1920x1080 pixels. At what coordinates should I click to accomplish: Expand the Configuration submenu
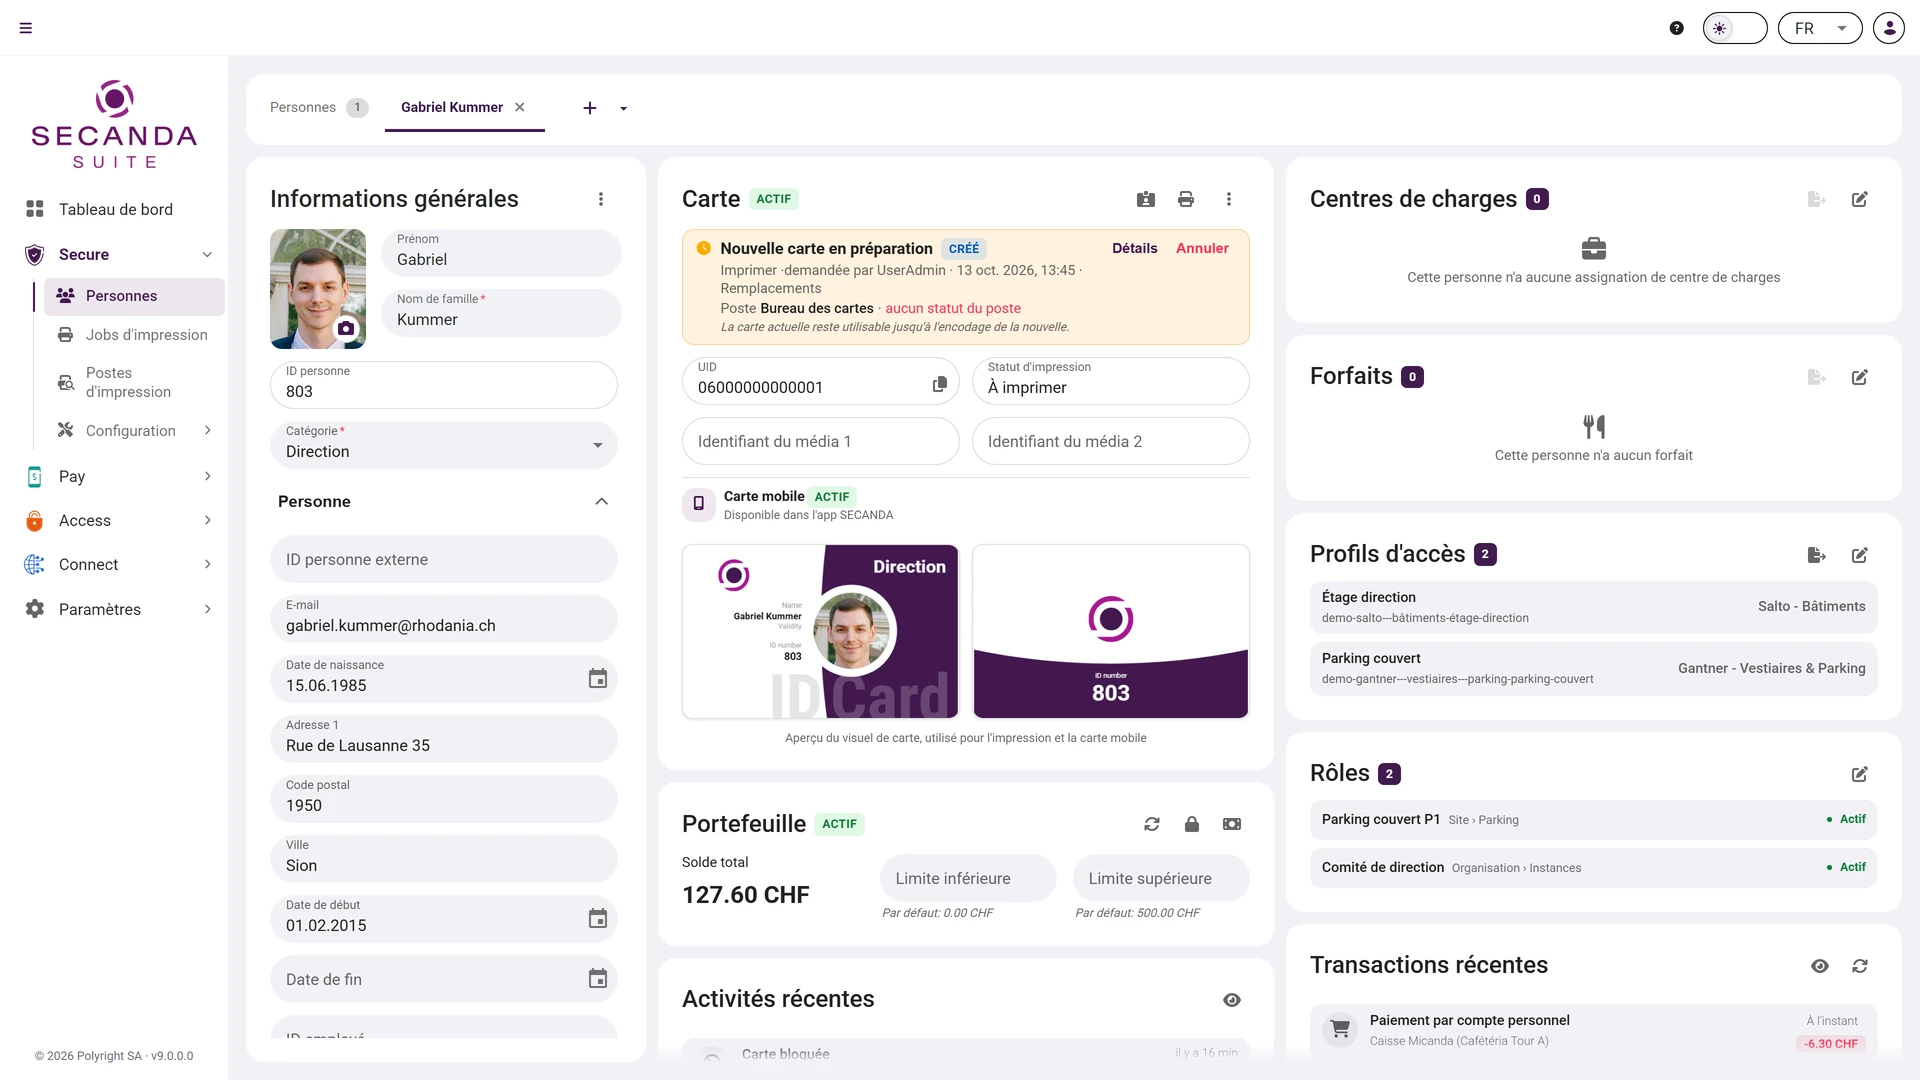pos(207,430)
